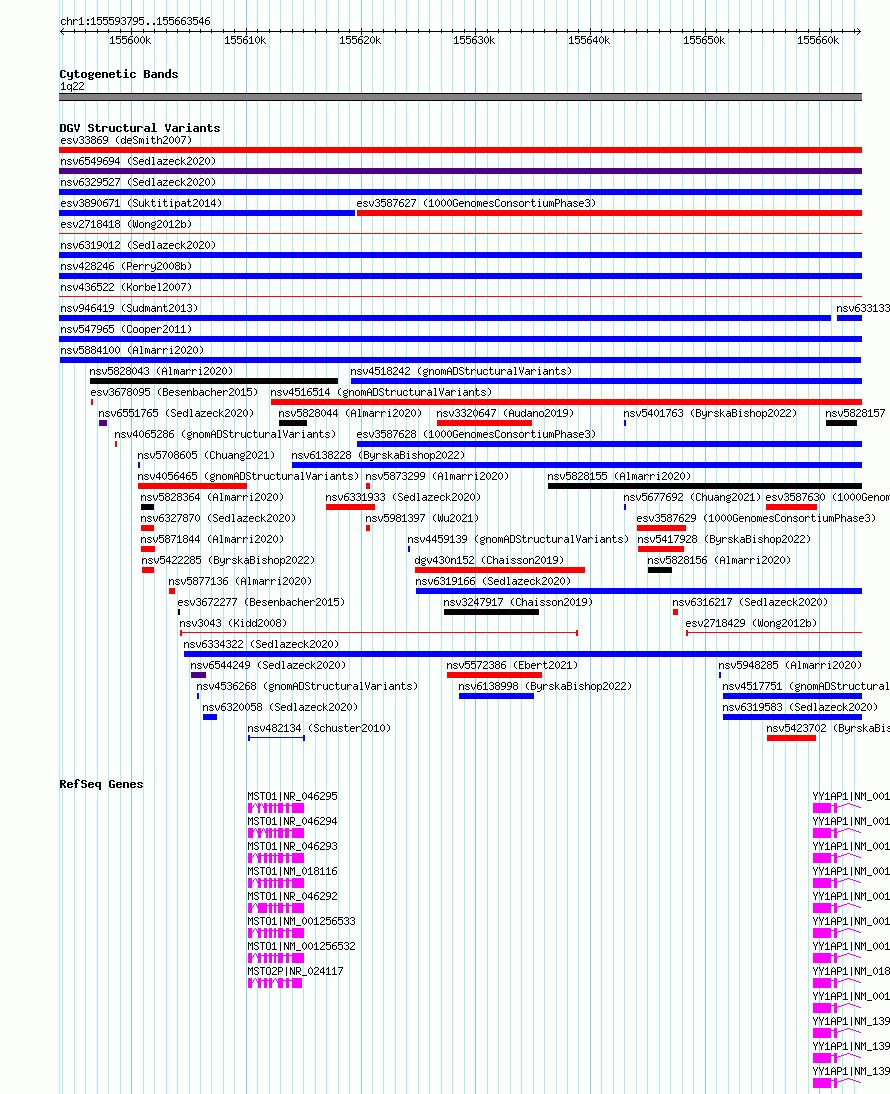
Task: Open nsv6331933 (Sedlazeck2020) variant
Action: [x=350, y=507]
